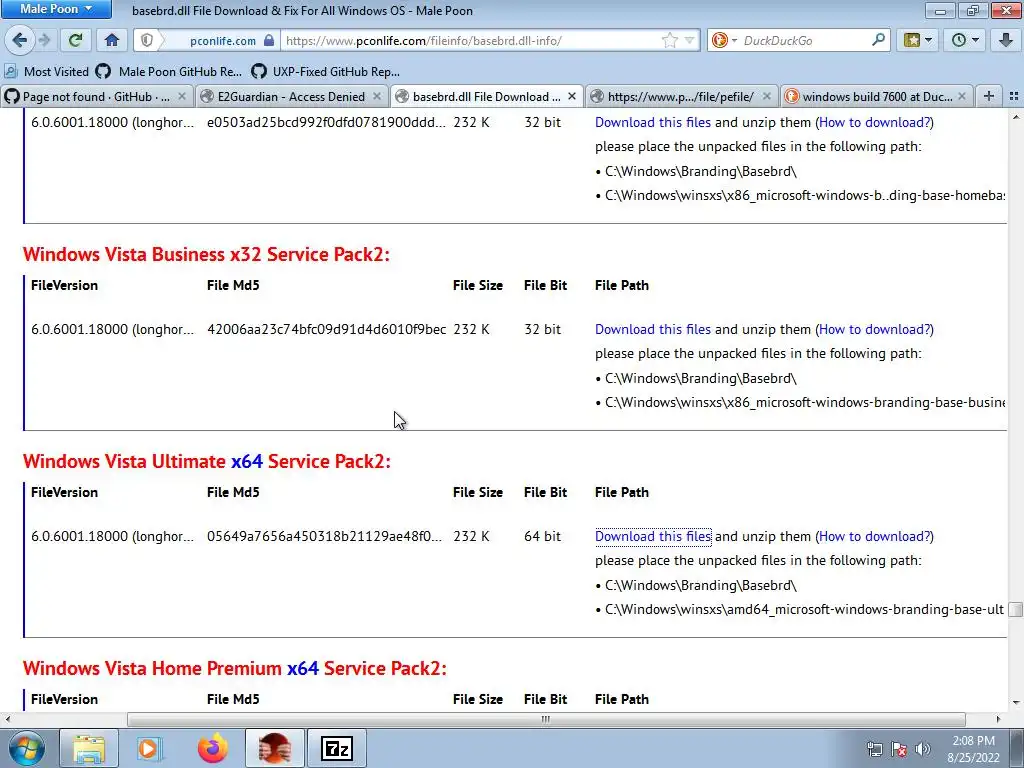
Task: Click the padlock site security icon
Action: tap(269, 40)
